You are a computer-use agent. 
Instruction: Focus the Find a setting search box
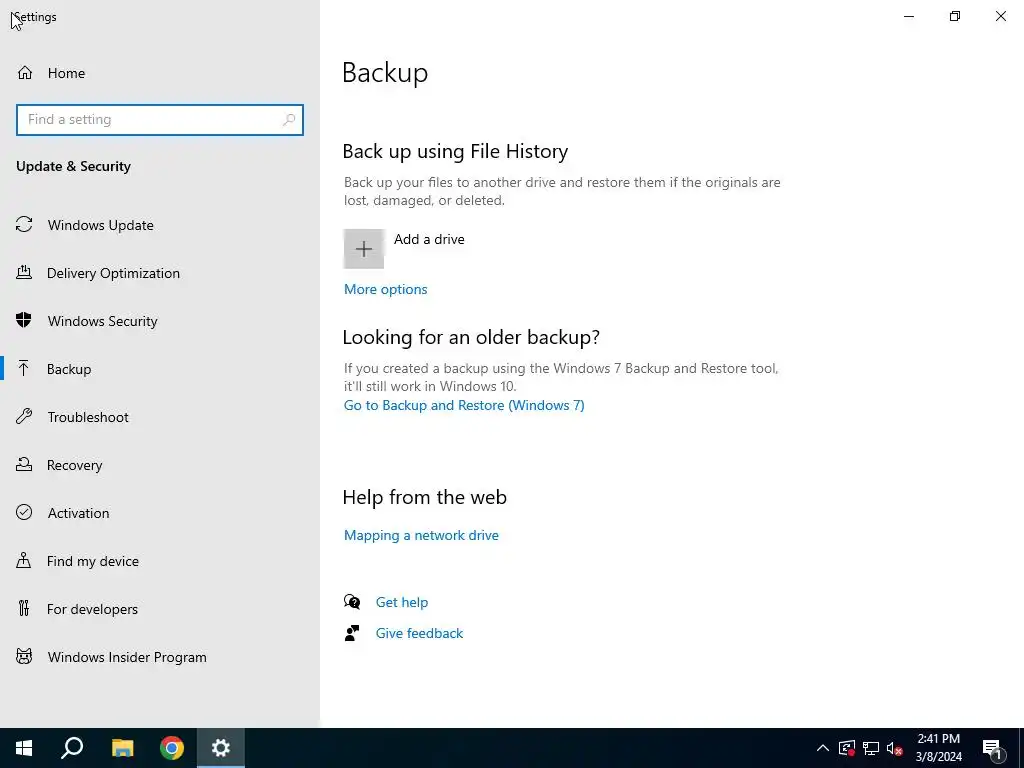point(160,120)
